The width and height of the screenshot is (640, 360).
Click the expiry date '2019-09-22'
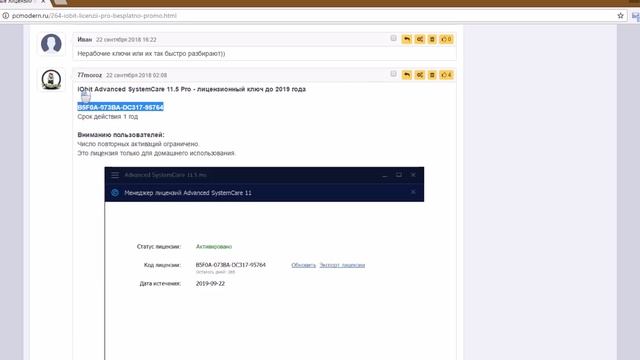coord(210,284)
